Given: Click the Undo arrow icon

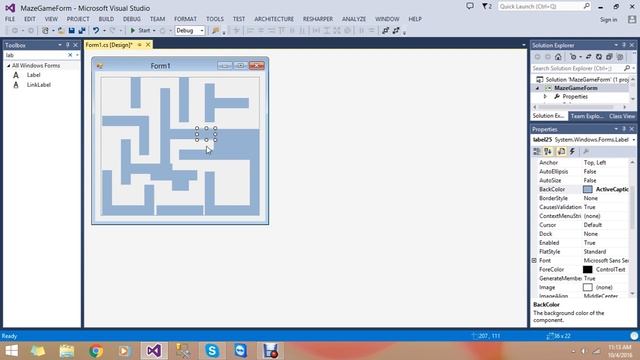Looking at the screenshot, I should 96,31.
